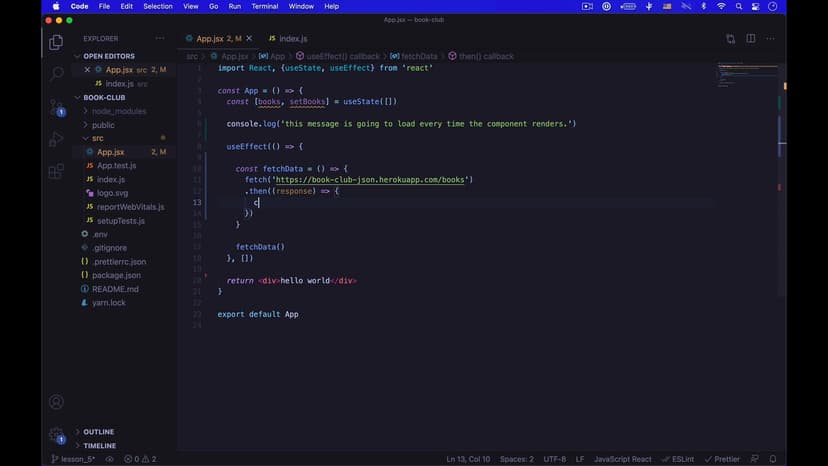Expand the Outline section

(x=98, y=432)
